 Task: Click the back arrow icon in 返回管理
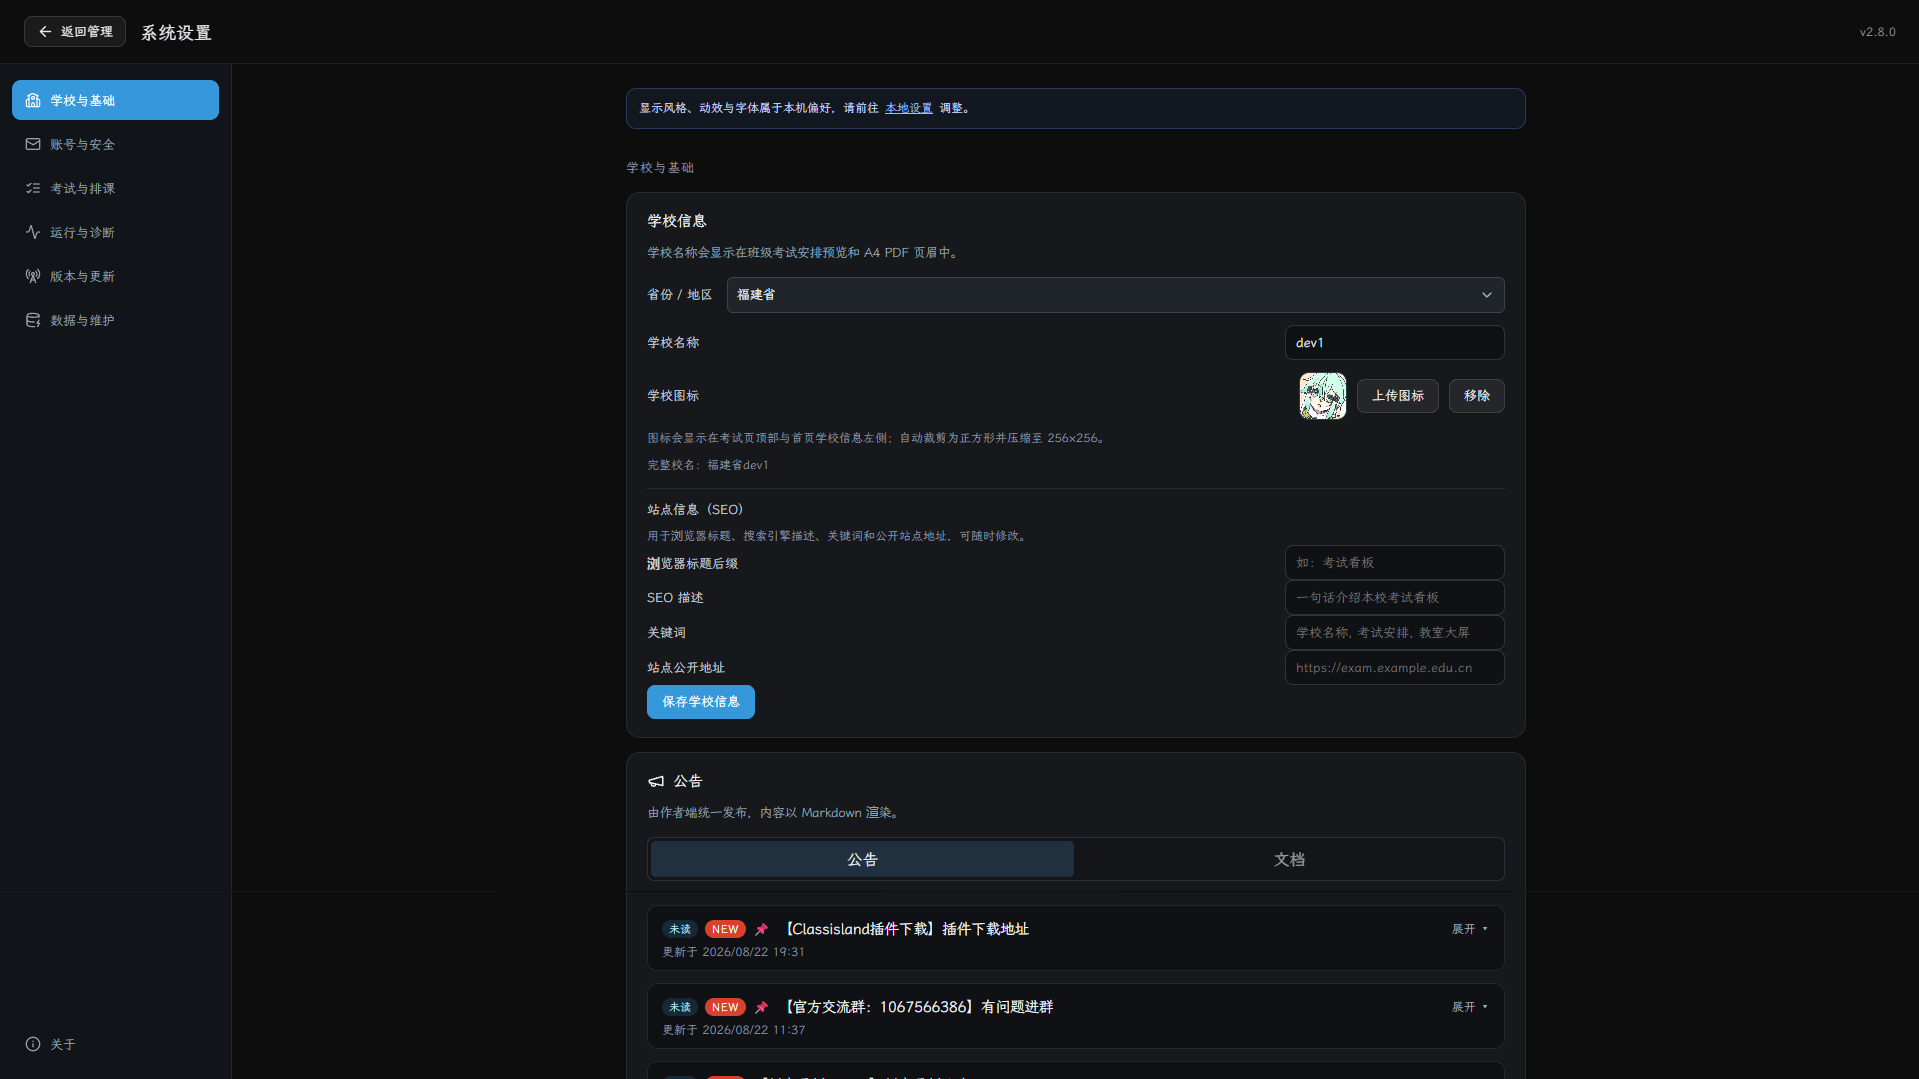click(45, 32)
